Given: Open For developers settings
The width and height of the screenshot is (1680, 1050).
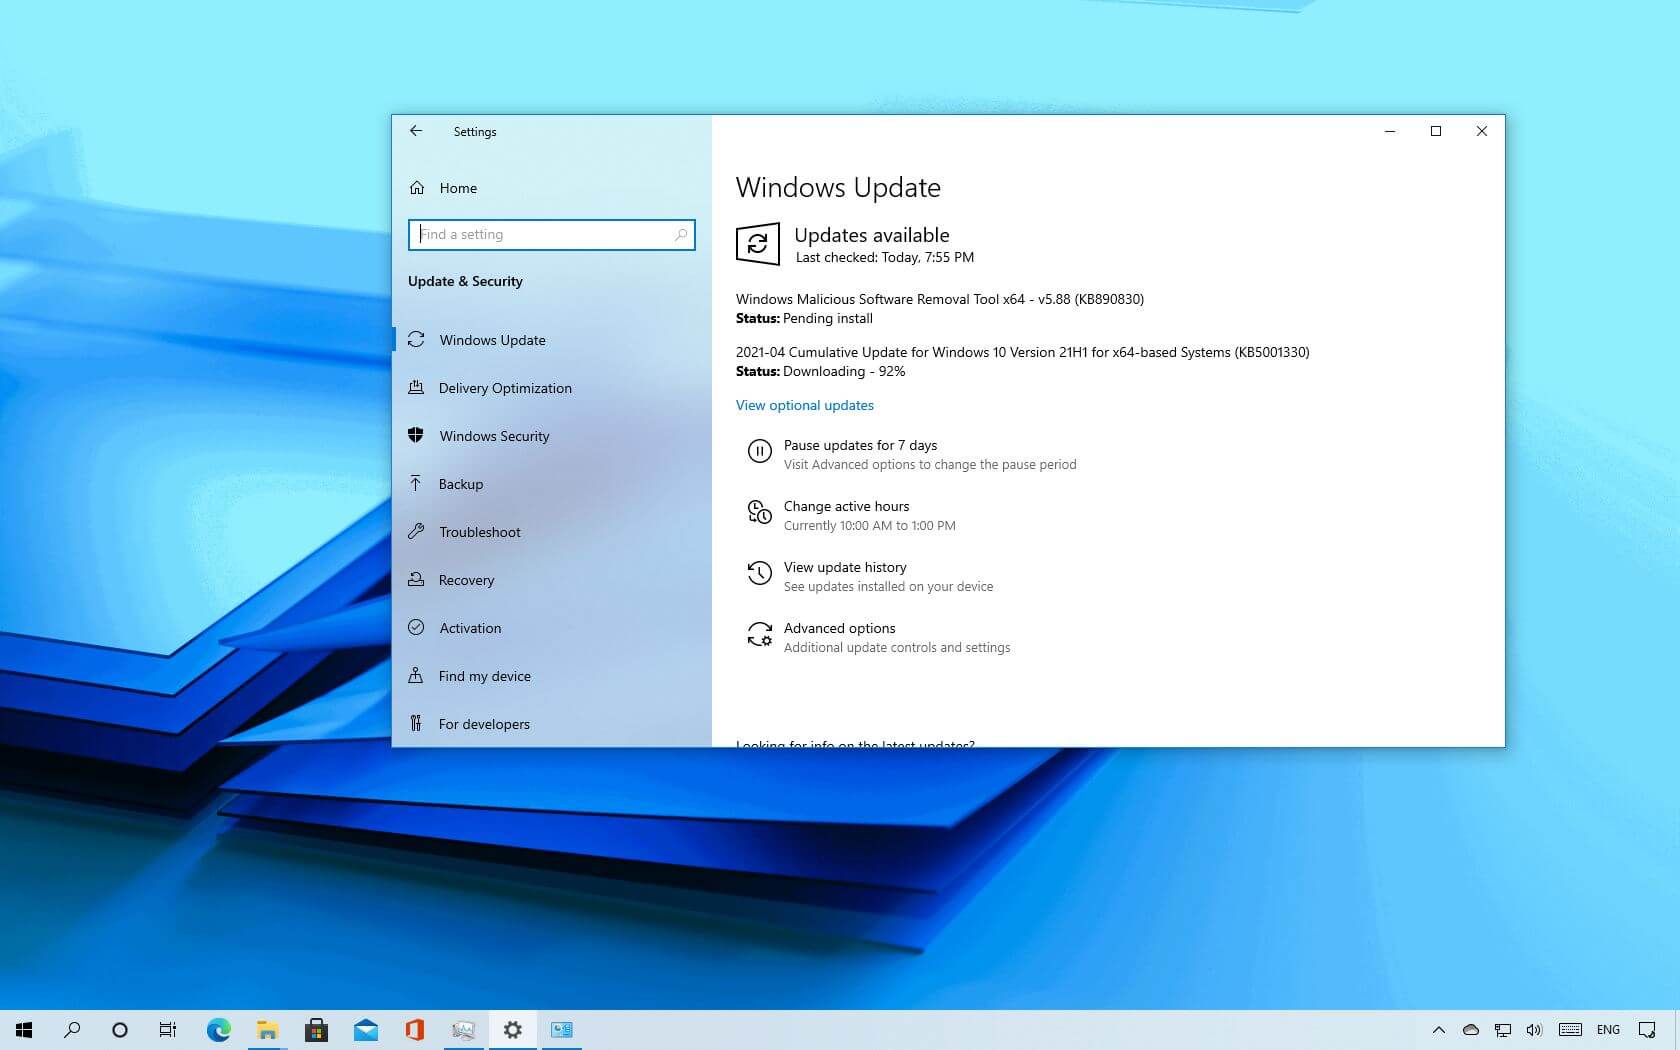Looking at the screenshot, I should [551, 724].
